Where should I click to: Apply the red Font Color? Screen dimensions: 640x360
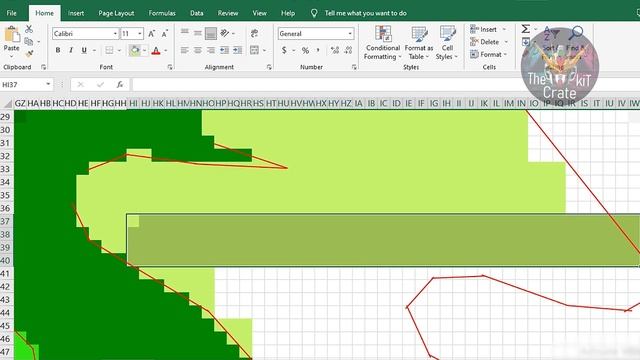(156, 51)
